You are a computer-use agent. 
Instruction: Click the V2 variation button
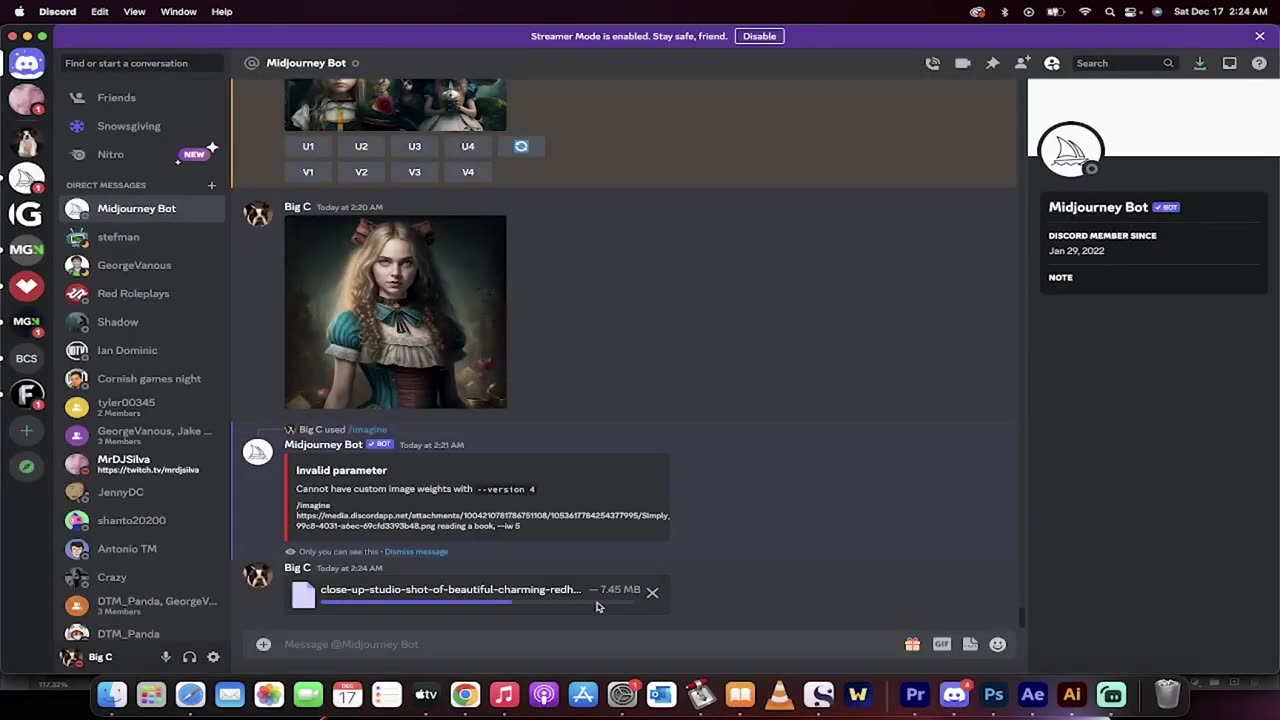click(x=361, y=172)
